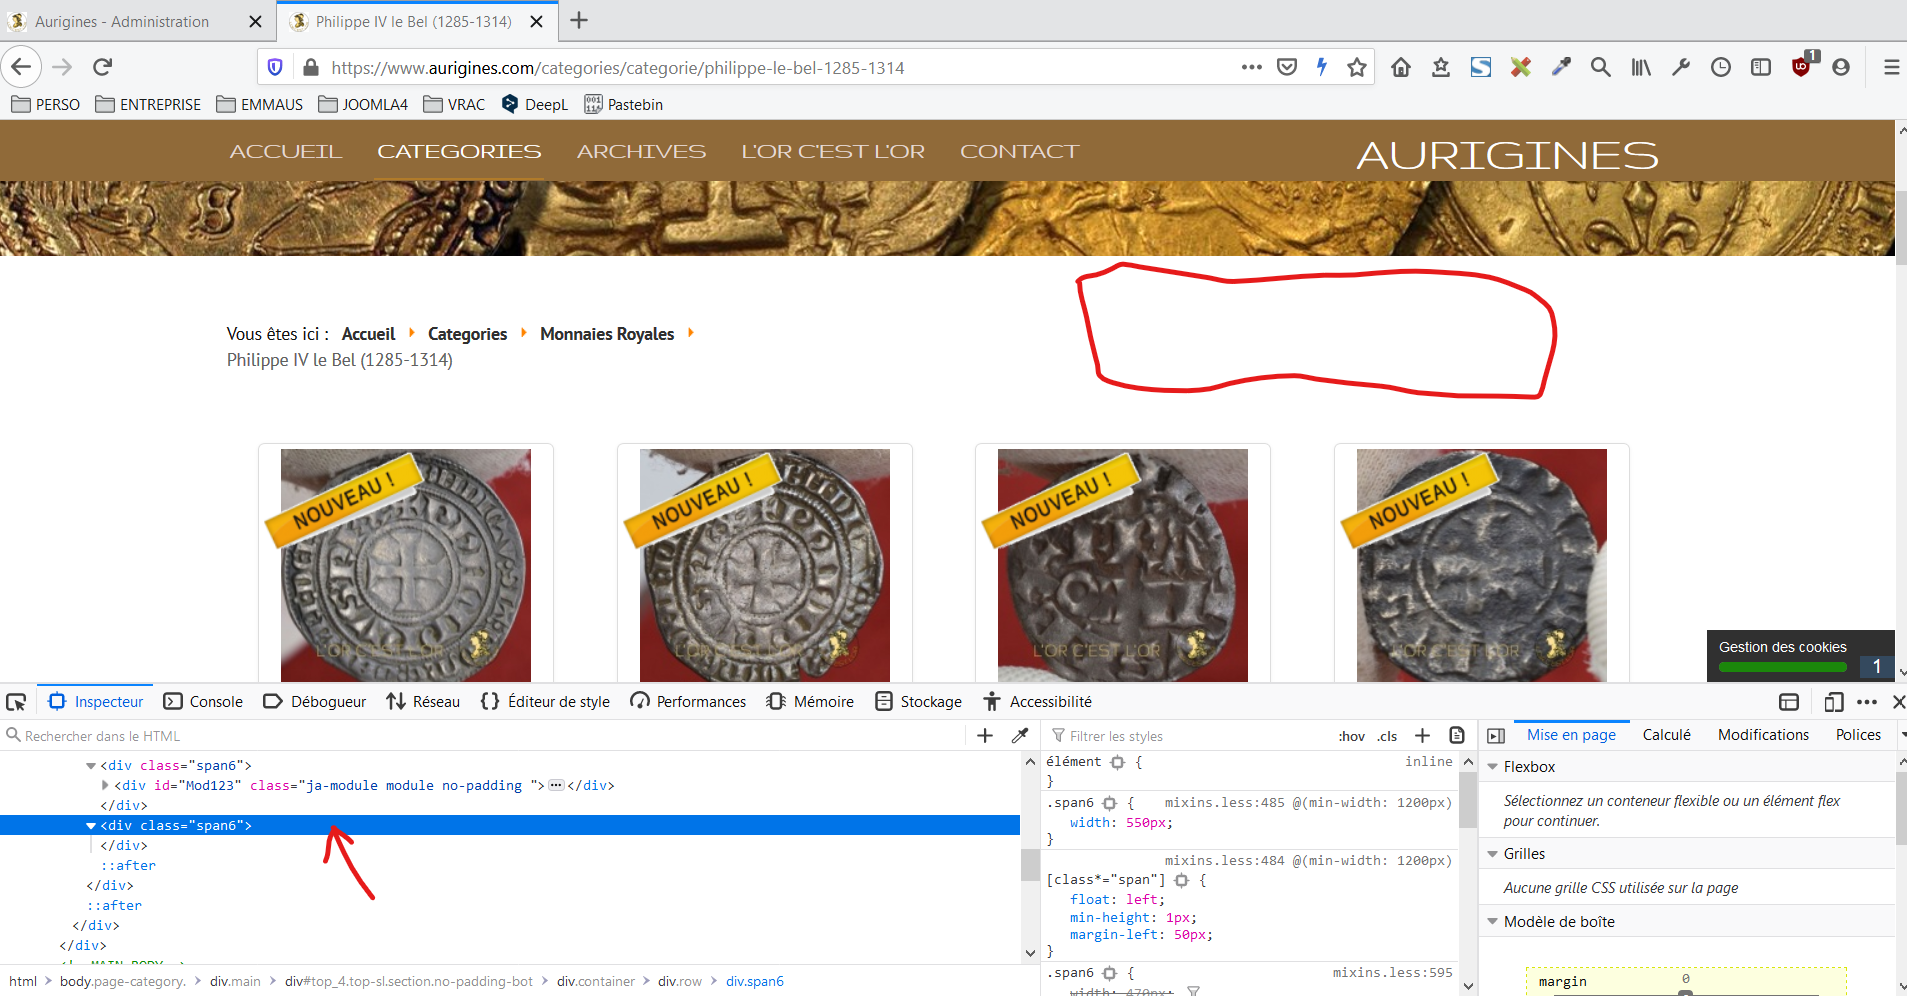The height and width of the screenshot is (996, 1907).
Task: Click the blue S extension icon
Action: pyautogui.click(x=1481, y=67)
